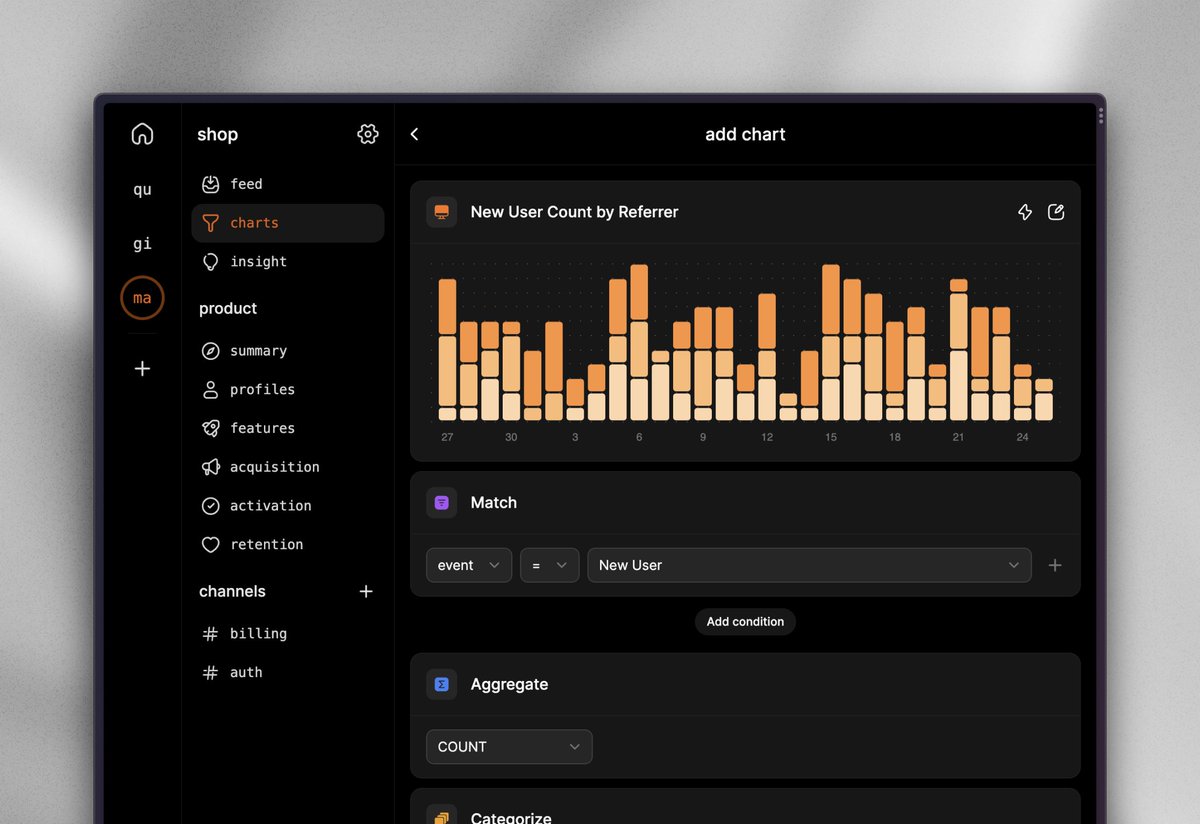1200x824 pixels.
Task: Open the COUNT aggregate dropdown
Action: click(509, 747)
